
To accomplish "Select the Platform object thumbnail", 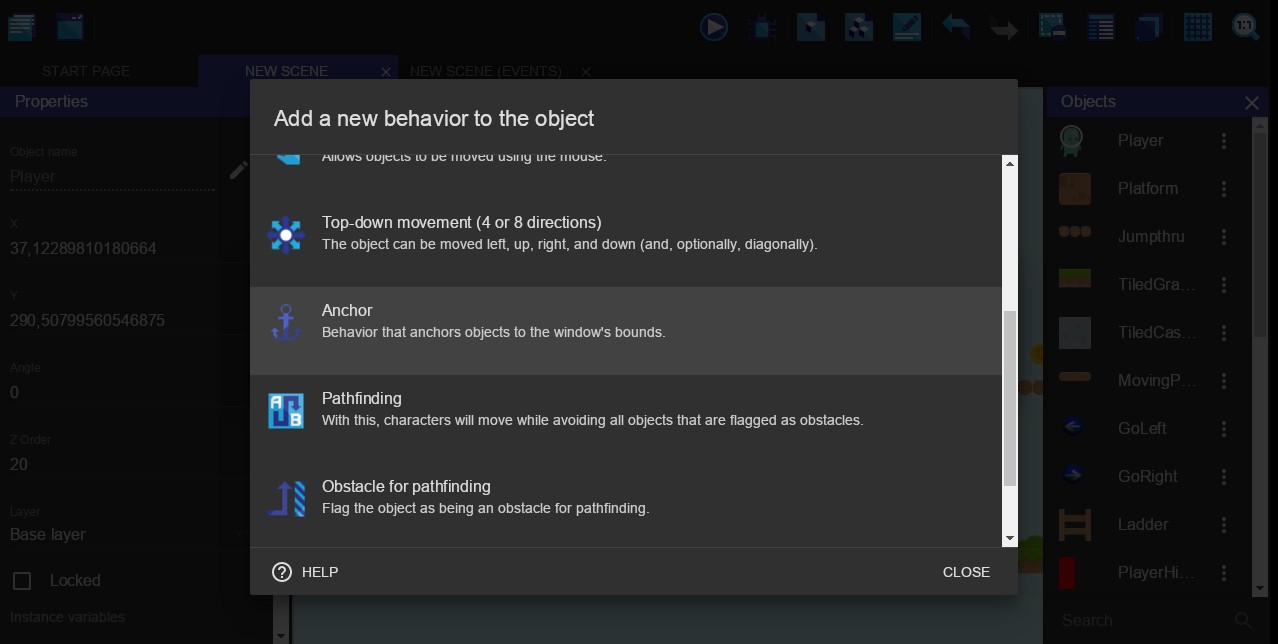I will coord(1075,189).
